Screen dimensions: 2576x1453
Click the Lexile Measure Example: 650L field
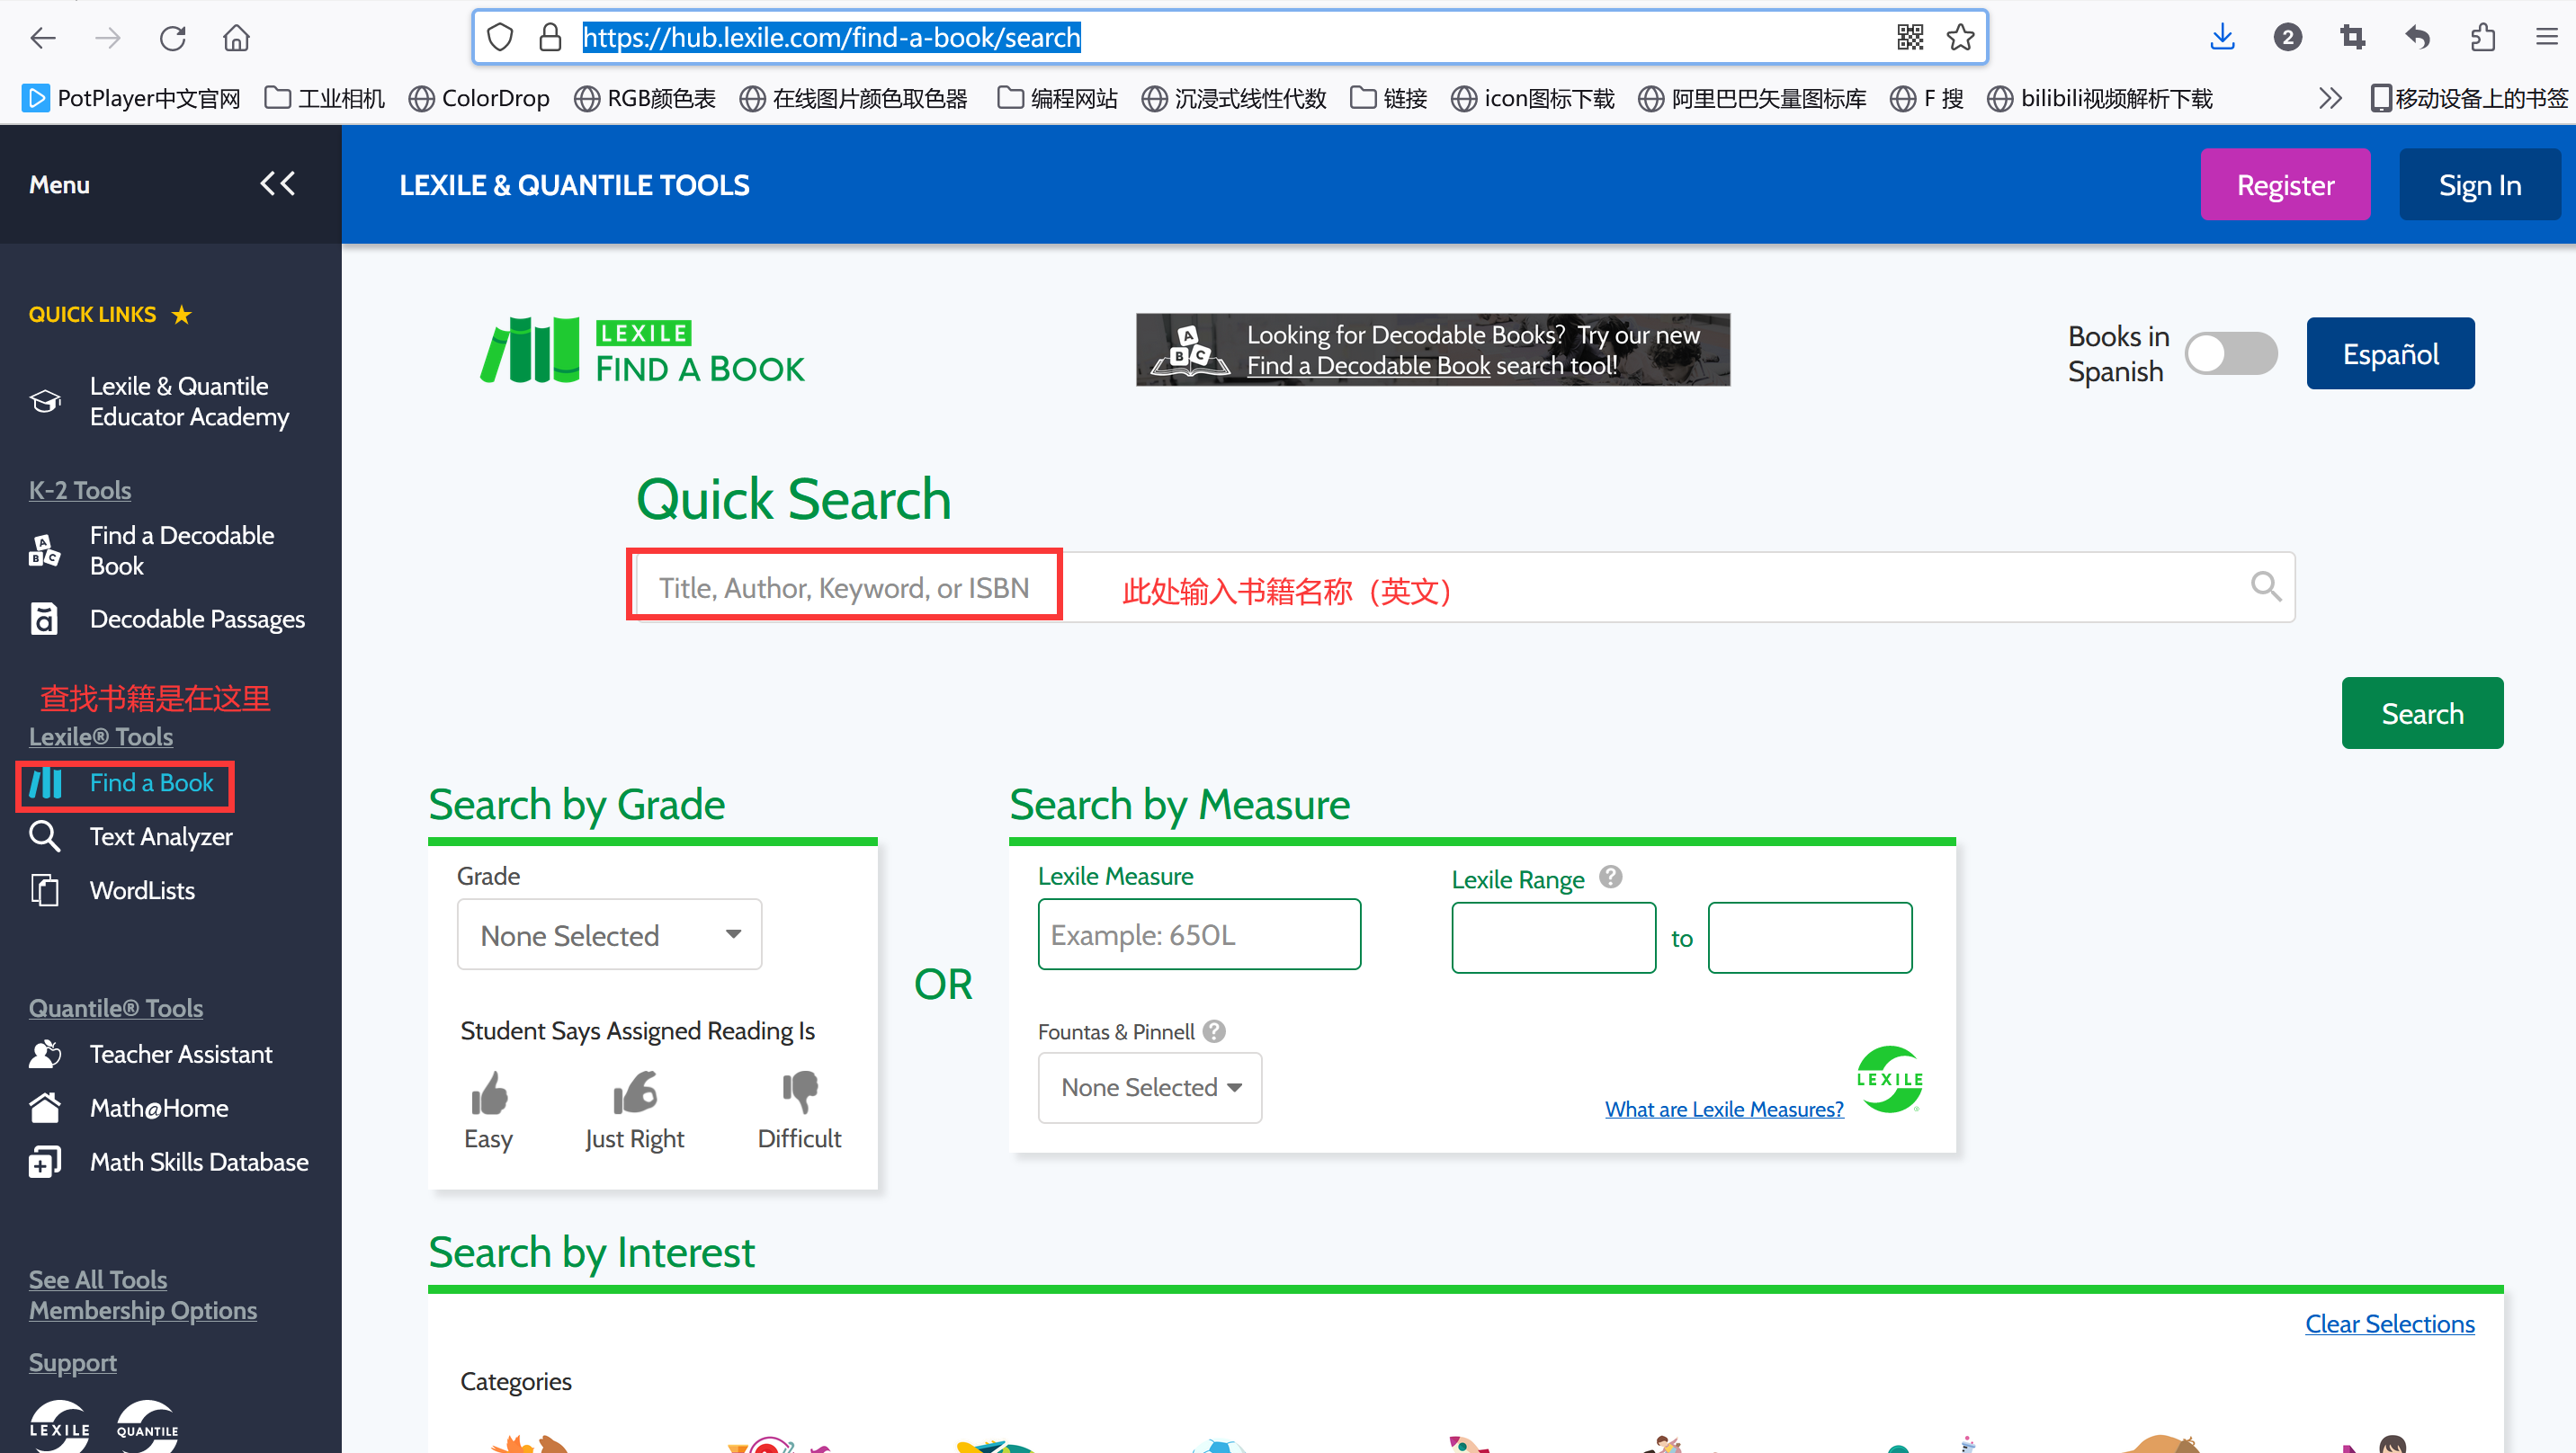point(1199,935)
